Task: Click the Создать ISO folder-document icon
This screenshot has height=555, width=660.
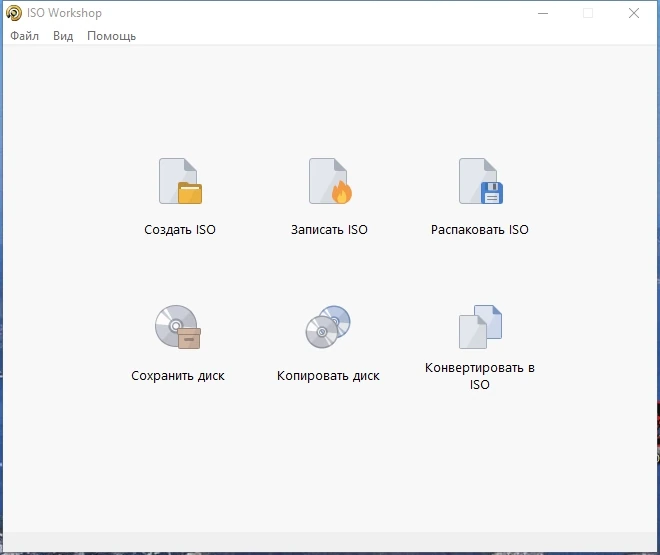Action: 180,181
